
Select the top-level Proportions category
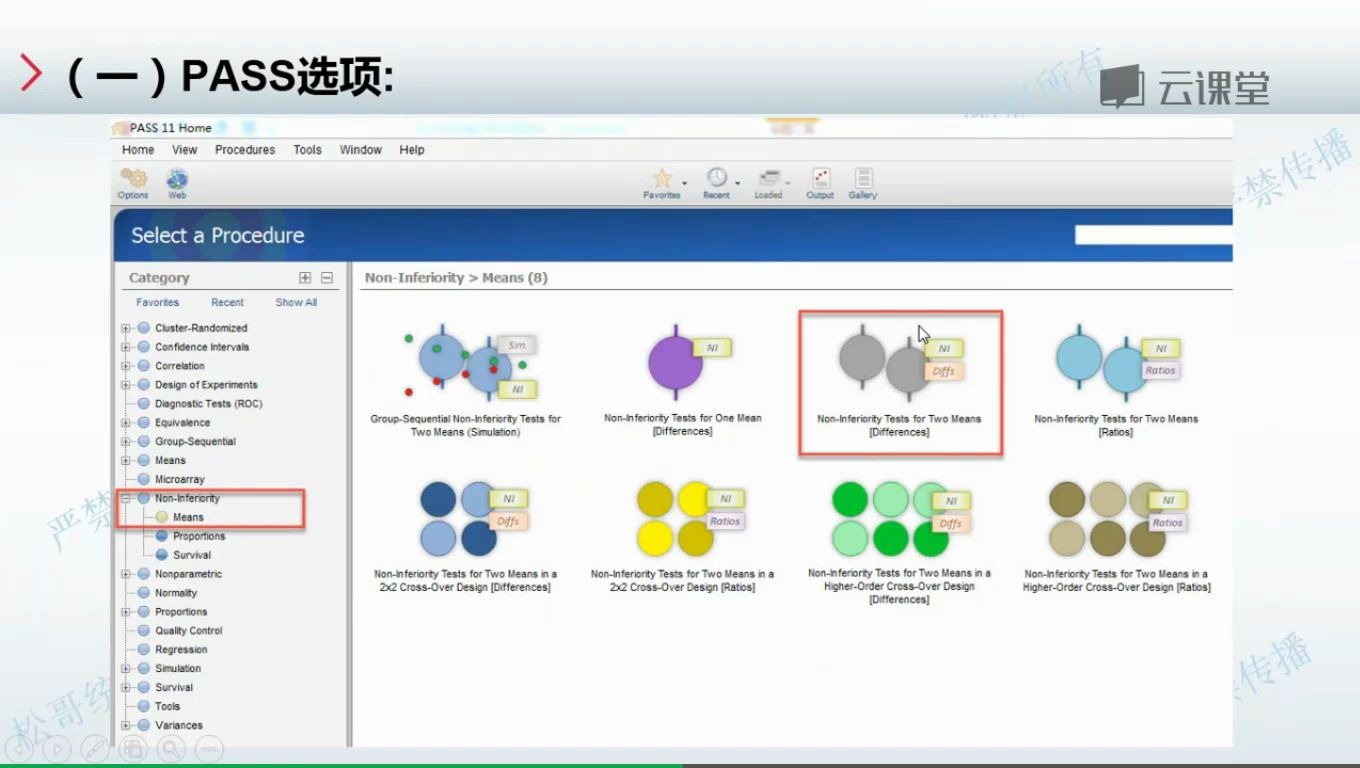(x=181, y=612)
